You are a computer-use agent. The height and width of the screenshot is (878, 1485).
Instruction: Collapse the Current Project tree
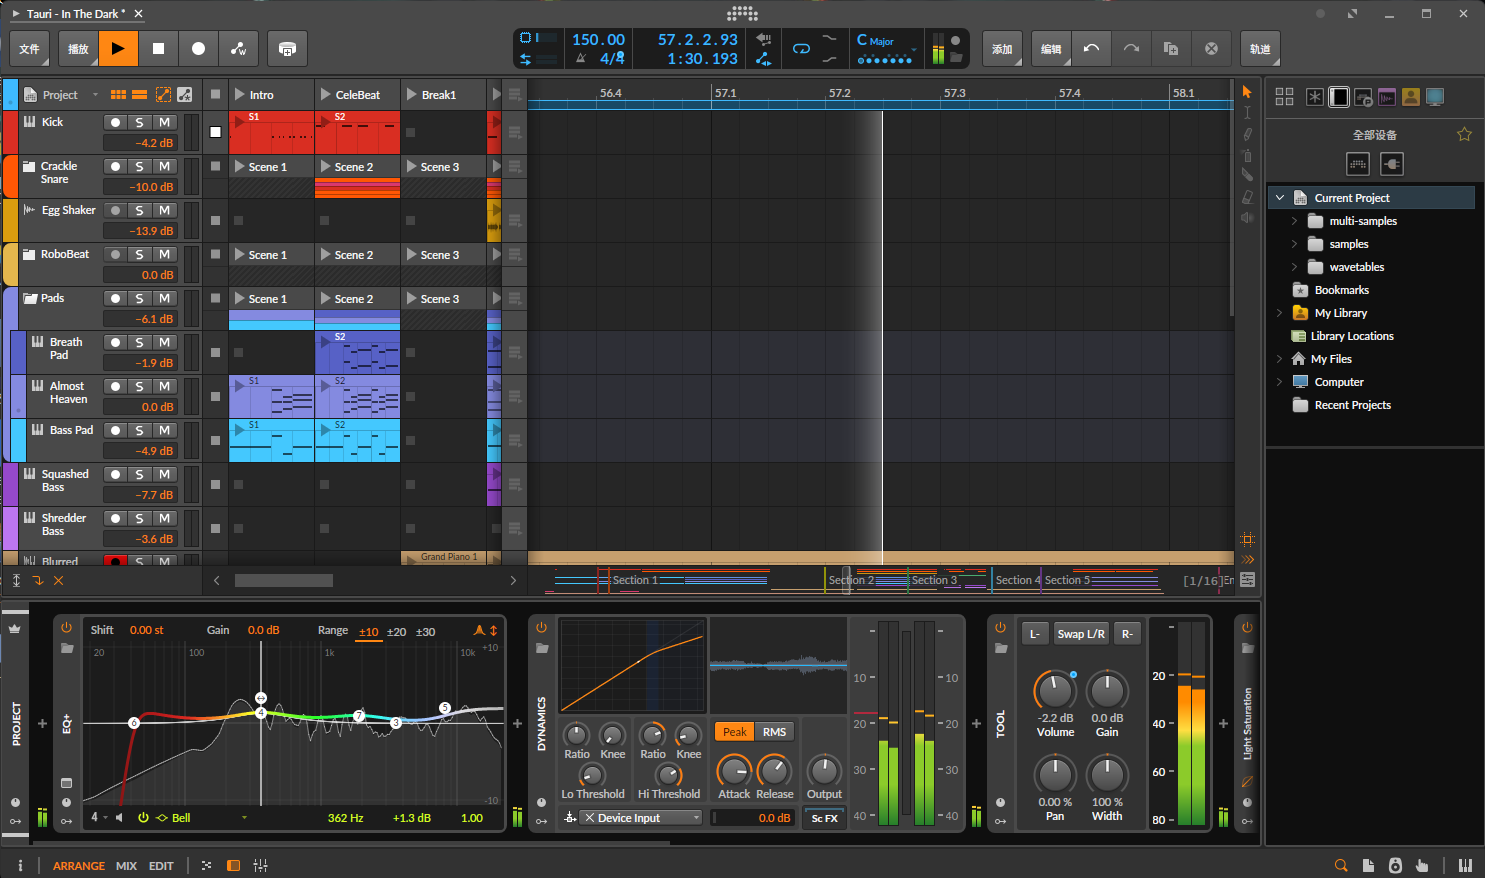pos(1280,198)
